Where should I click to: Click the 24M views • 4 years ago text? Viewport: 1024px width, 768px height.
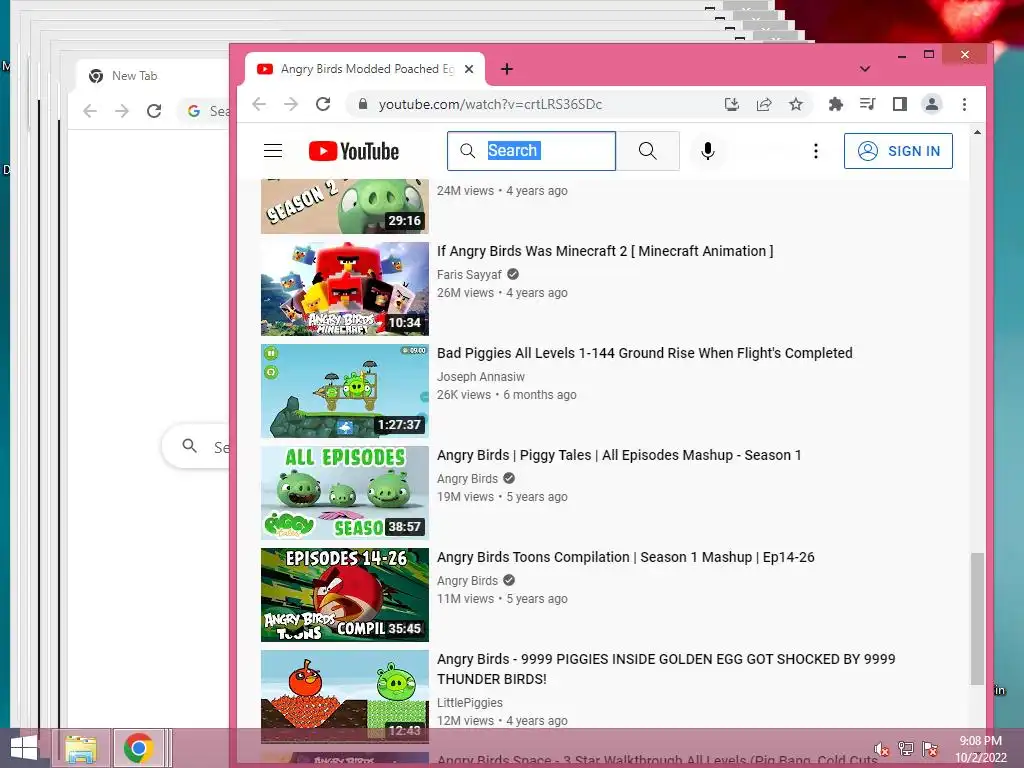pos(502,191)
